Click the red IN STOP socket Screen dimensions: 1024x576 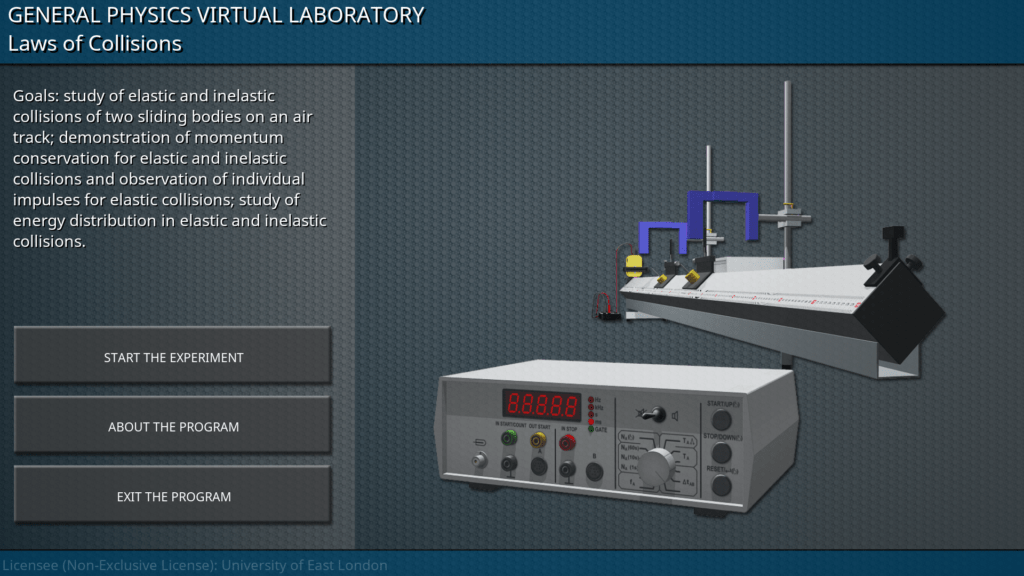(567, 441)
